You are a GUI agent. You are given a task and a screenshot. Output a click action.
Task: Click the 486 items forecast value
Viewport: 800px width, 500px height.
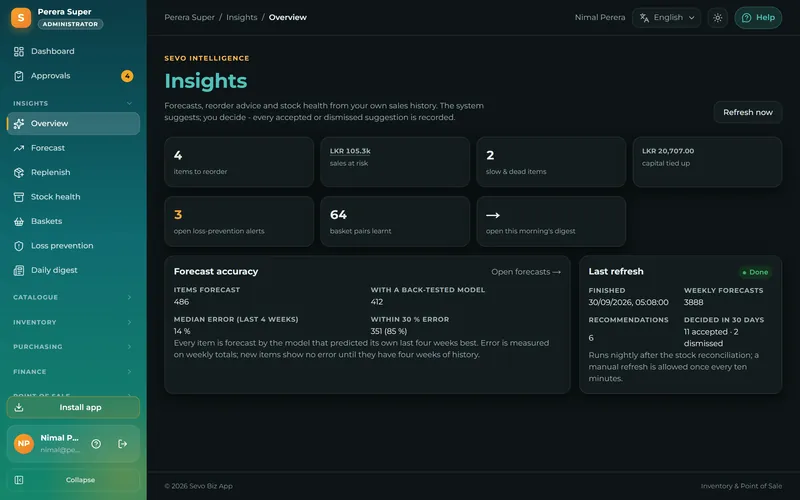click(x=181, y=302)
